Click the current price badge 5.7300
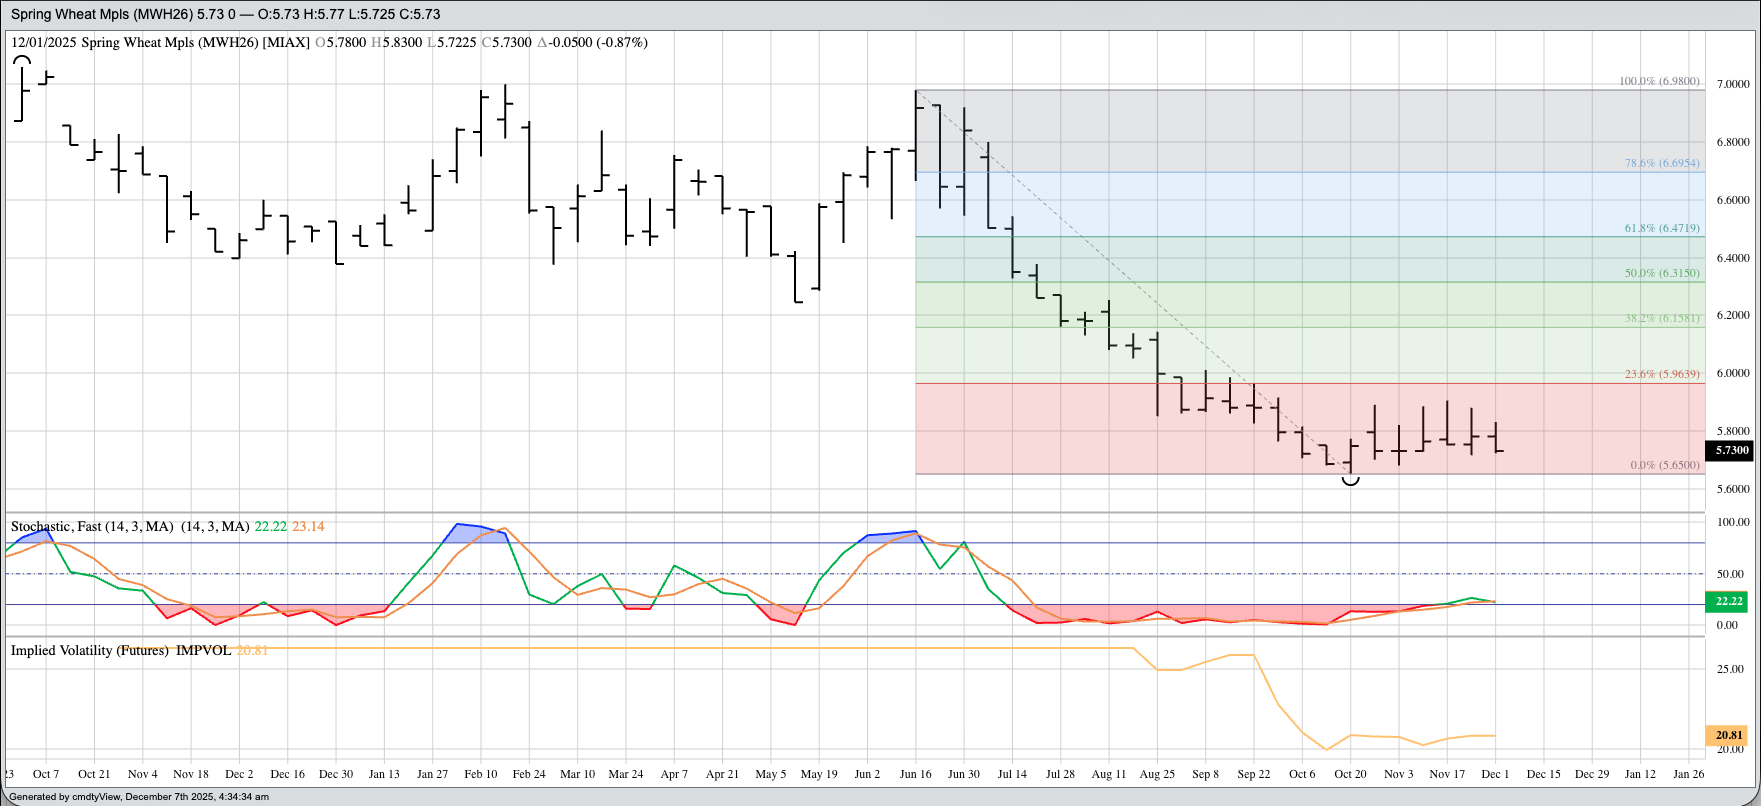The height and width of the screenshot is (806, 1761). point(1731,451)
